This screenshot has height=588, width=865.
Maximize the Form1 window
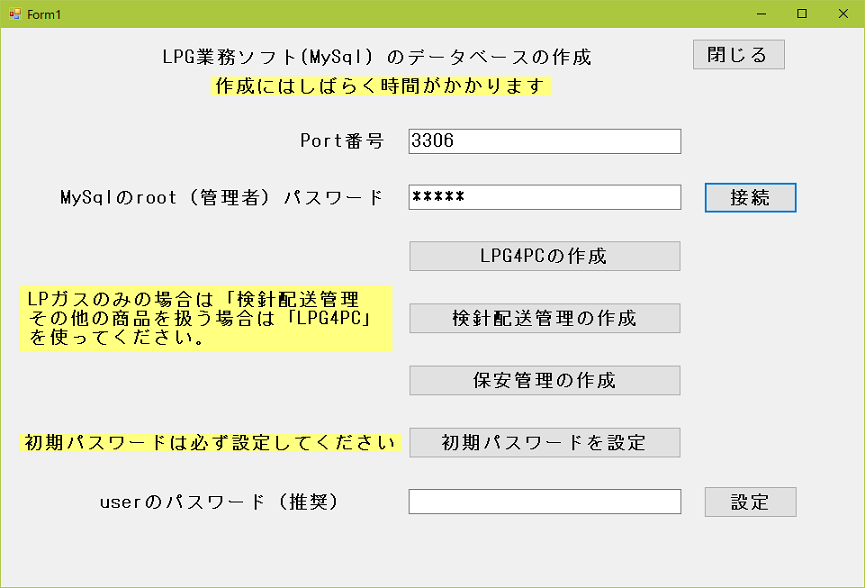pyautogui.click(x=802, y=14)
